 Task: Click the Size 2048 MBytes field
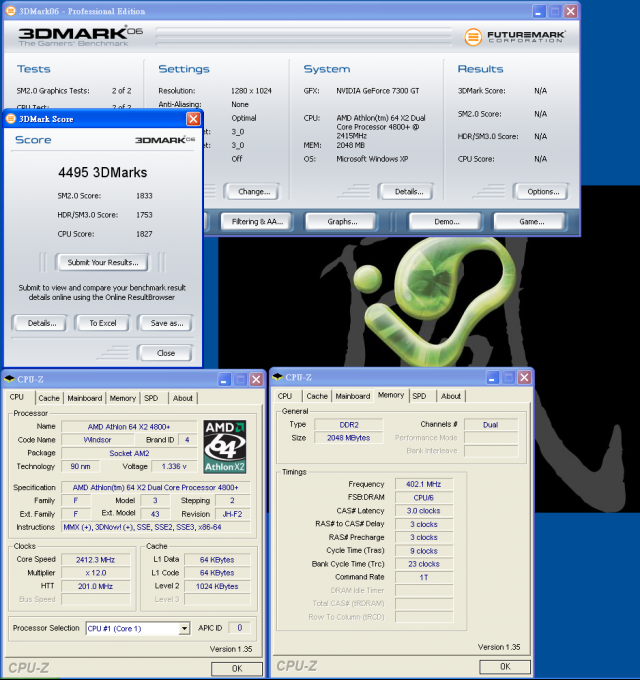[349, 438]
